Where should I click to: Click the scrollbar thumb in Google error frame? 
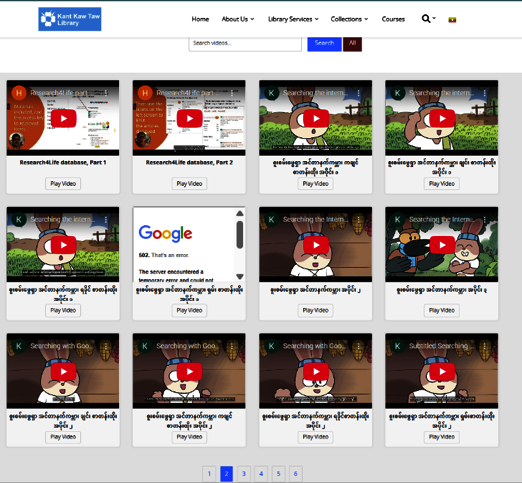click(x=240, y=235)
